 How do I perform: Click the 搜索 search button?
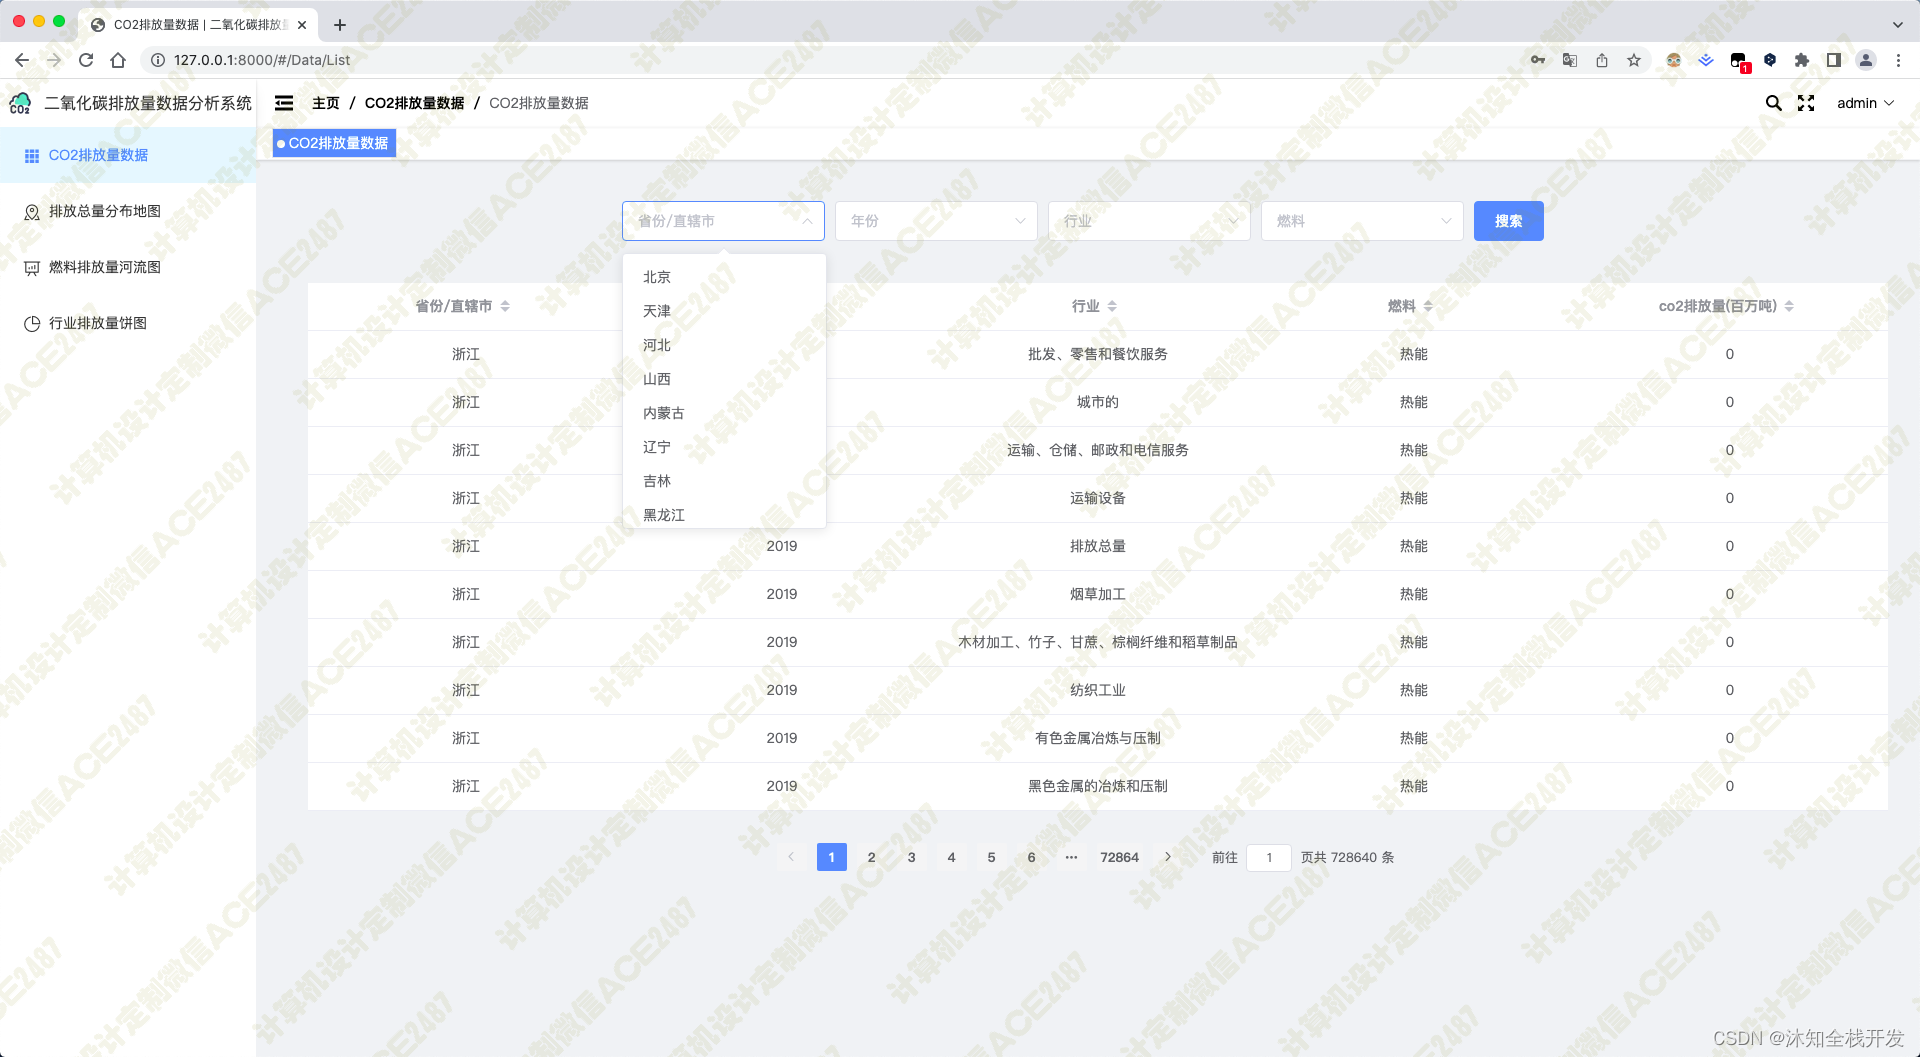1508,221
